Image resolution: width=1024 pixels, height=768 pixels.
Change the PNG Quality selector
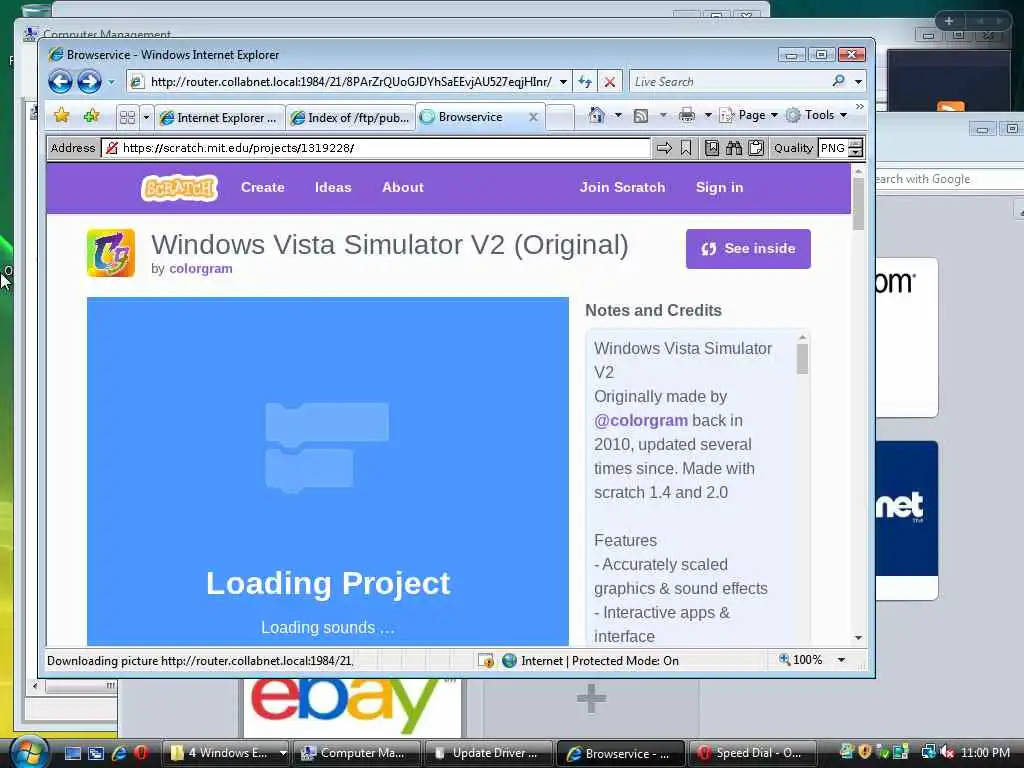841,148
